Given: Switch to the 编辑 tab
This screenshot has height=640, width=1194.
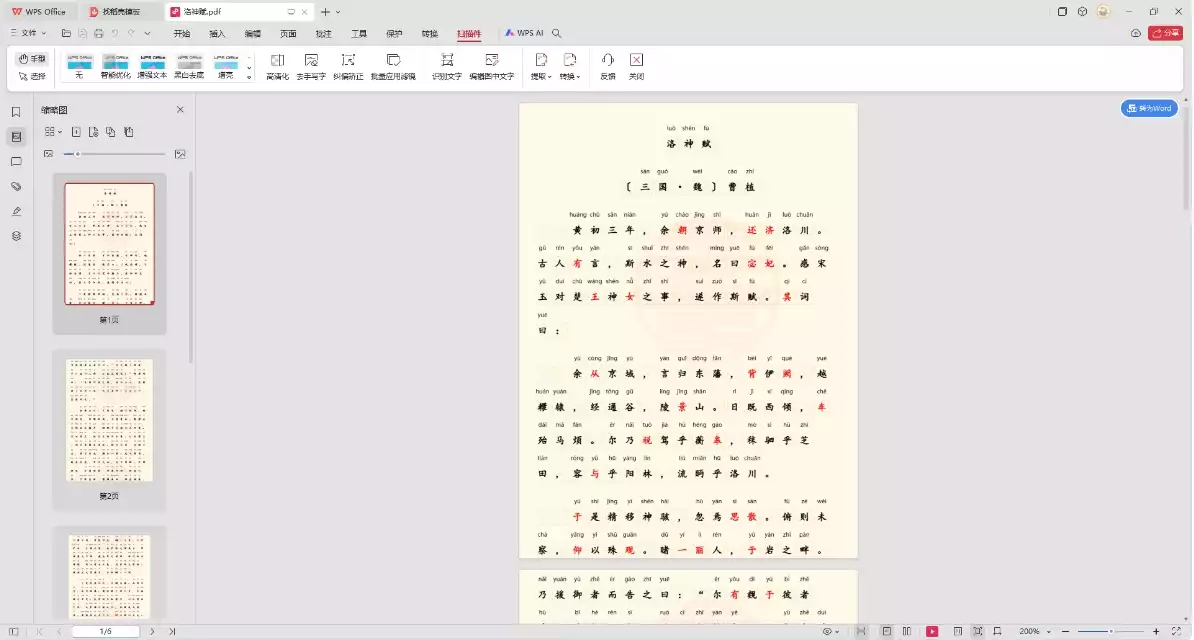Looking at the screenshot, I should pyautogui.click(x=253, y=34).
